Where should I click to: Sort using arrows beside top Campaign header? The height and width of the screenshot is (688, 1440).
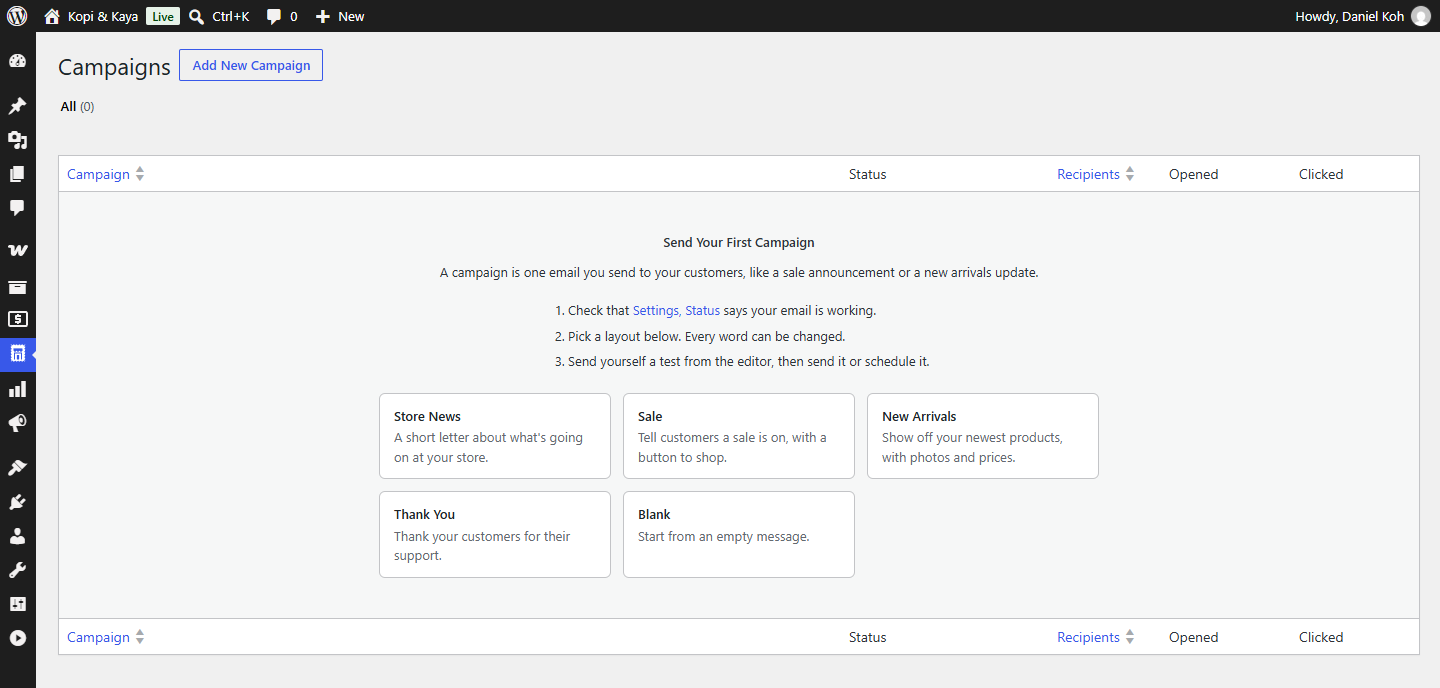[140, 174]
